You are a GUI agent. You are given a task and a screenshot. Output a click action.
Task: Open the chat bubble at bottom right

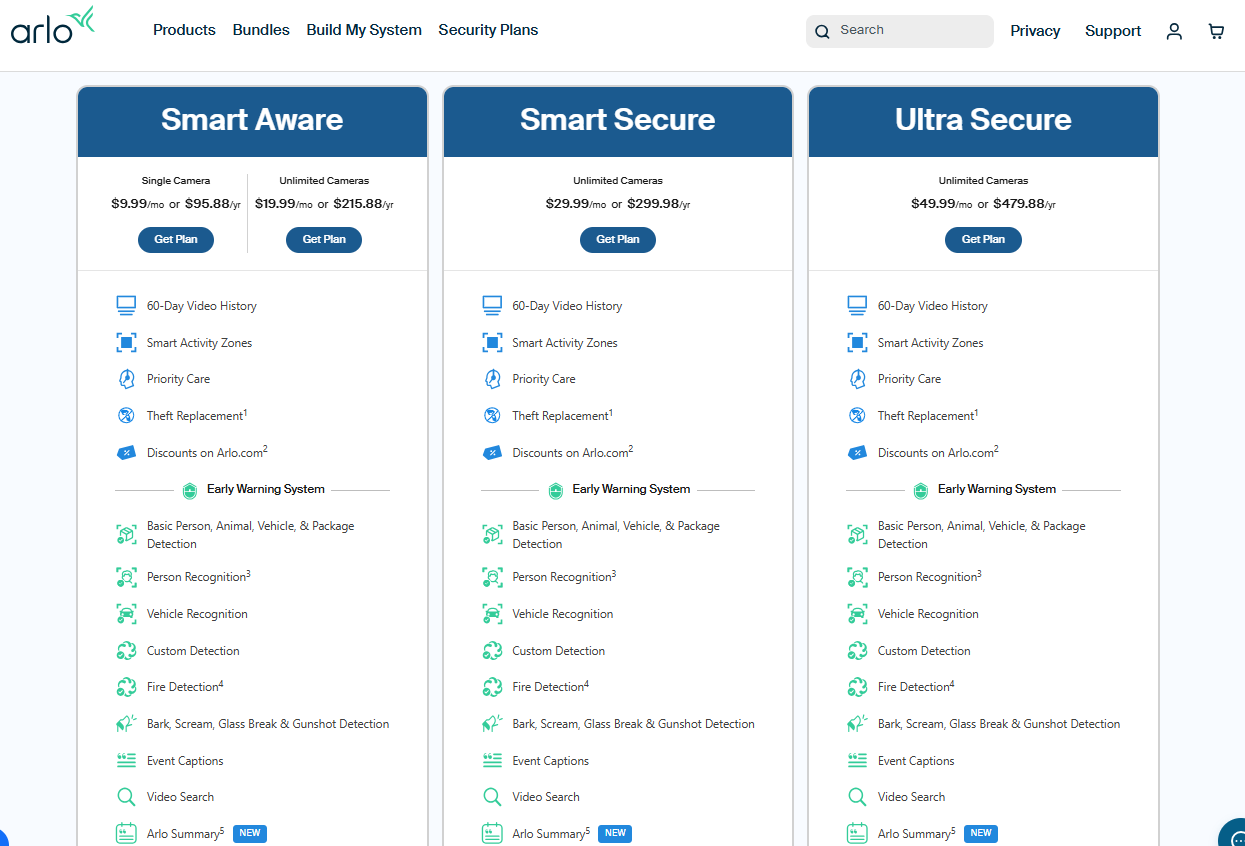(1232, 834)
